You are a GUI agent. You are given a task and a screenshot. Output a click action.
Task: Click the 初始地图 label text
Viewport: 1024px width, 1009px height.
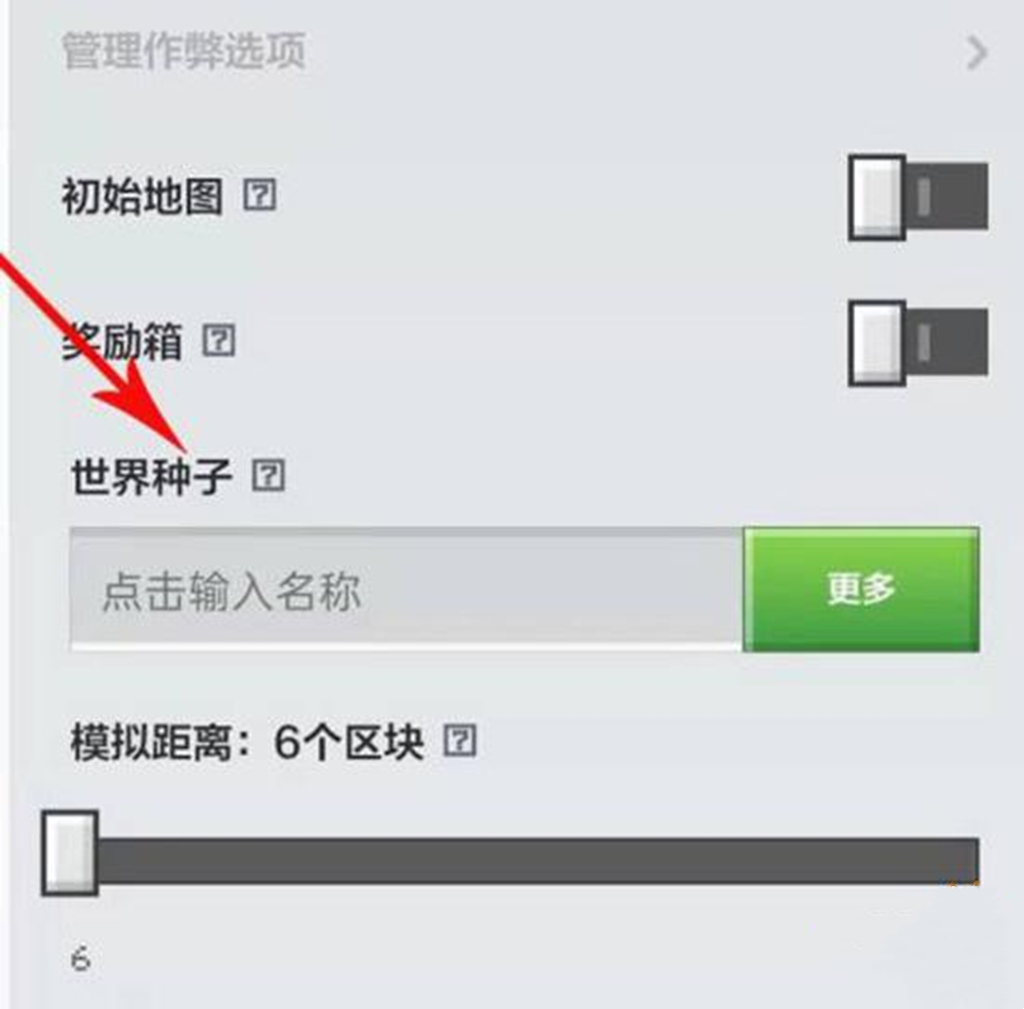tap(142, 196)
